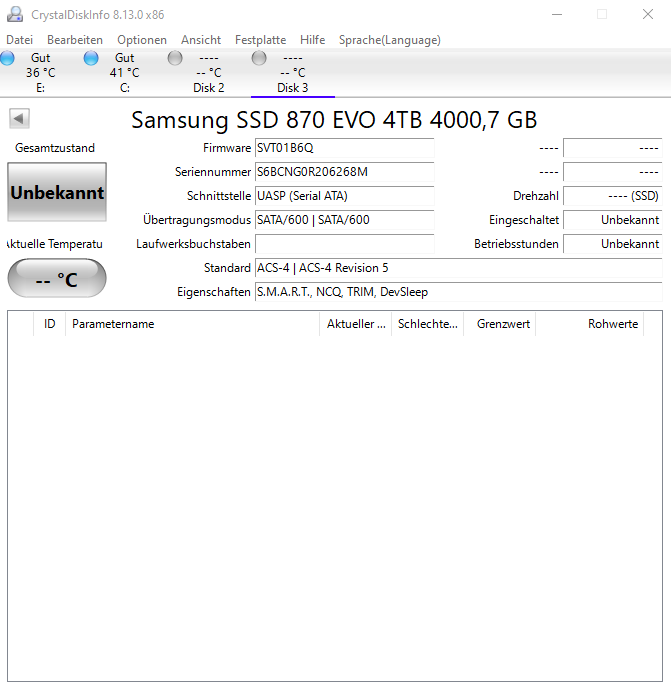Click the Firmware field SVT01B6Q
This screenshot has height=689, width=671.
click(345, 148)
